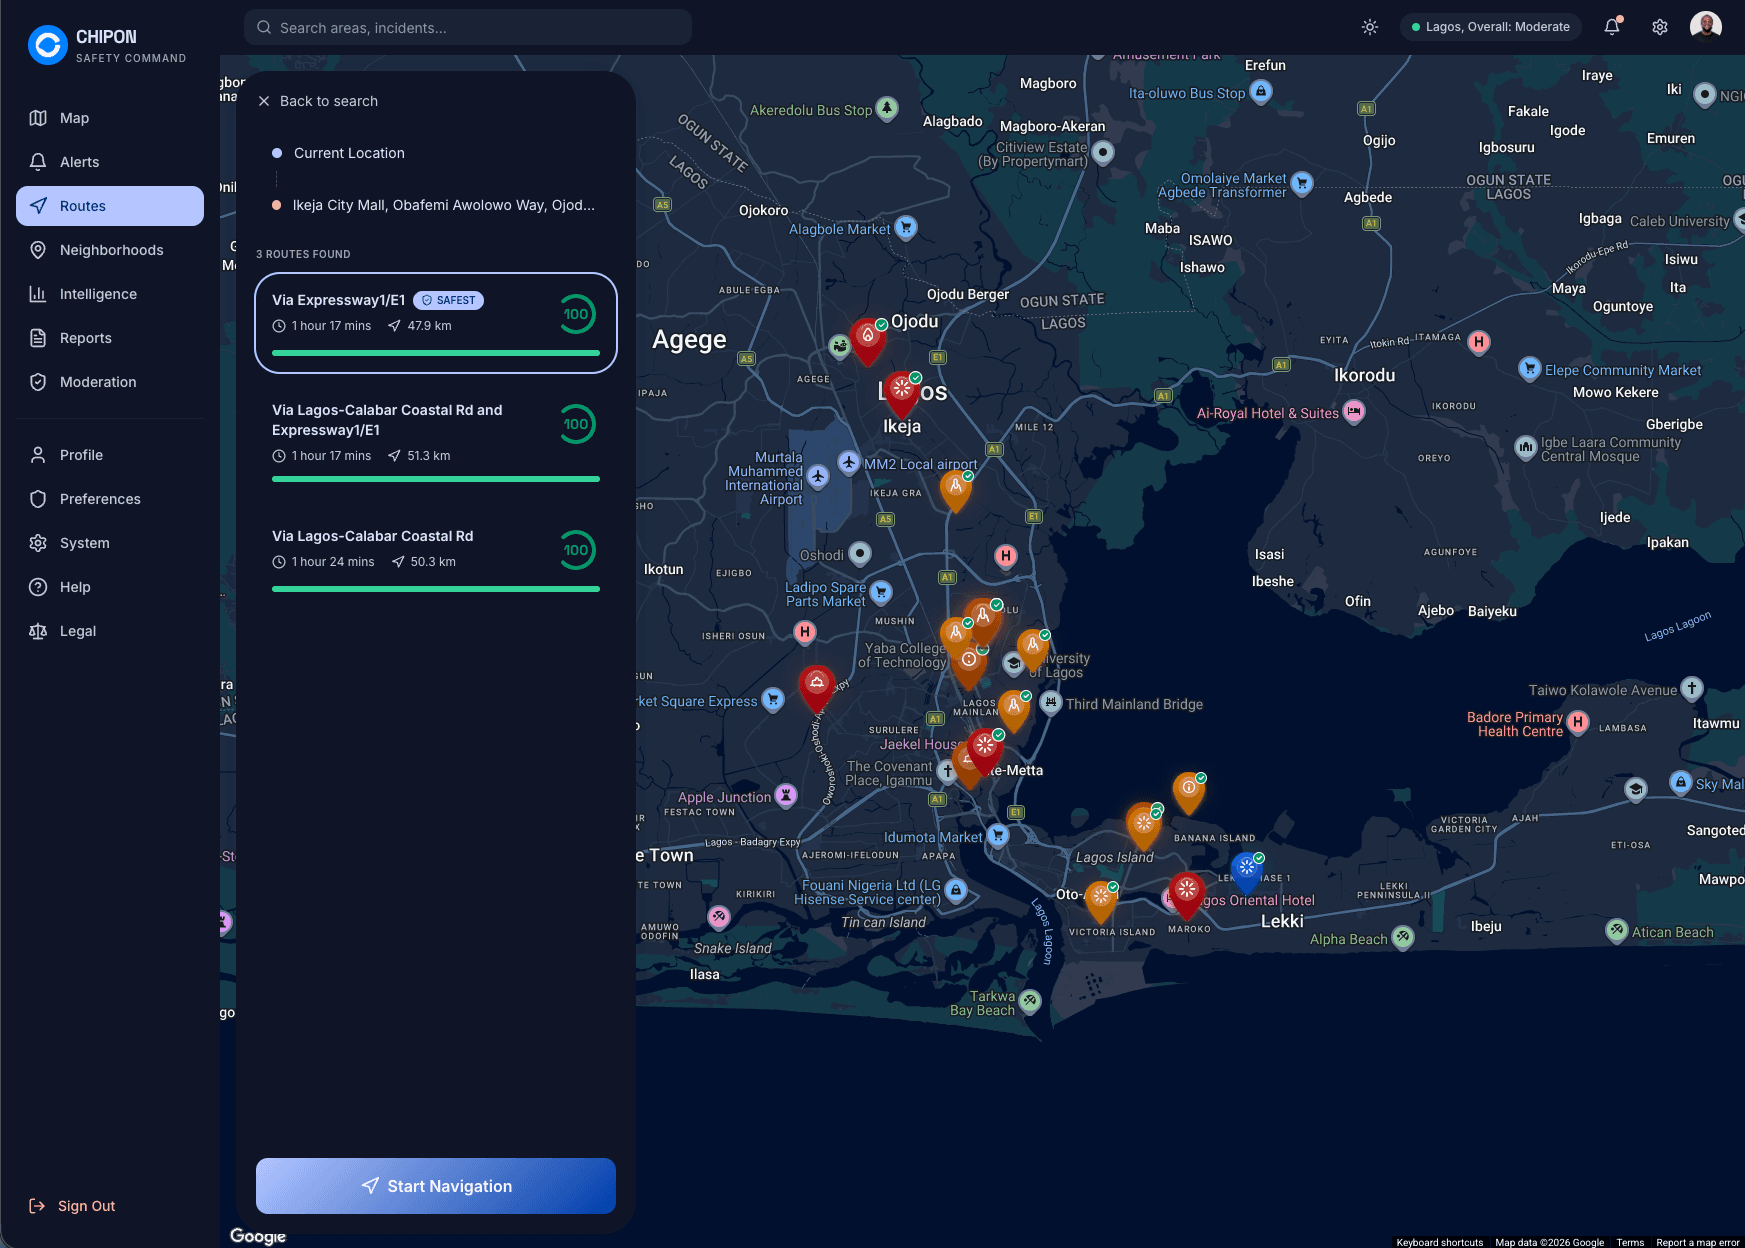
Task: Switch to the Preferences section
Action: 97,498
